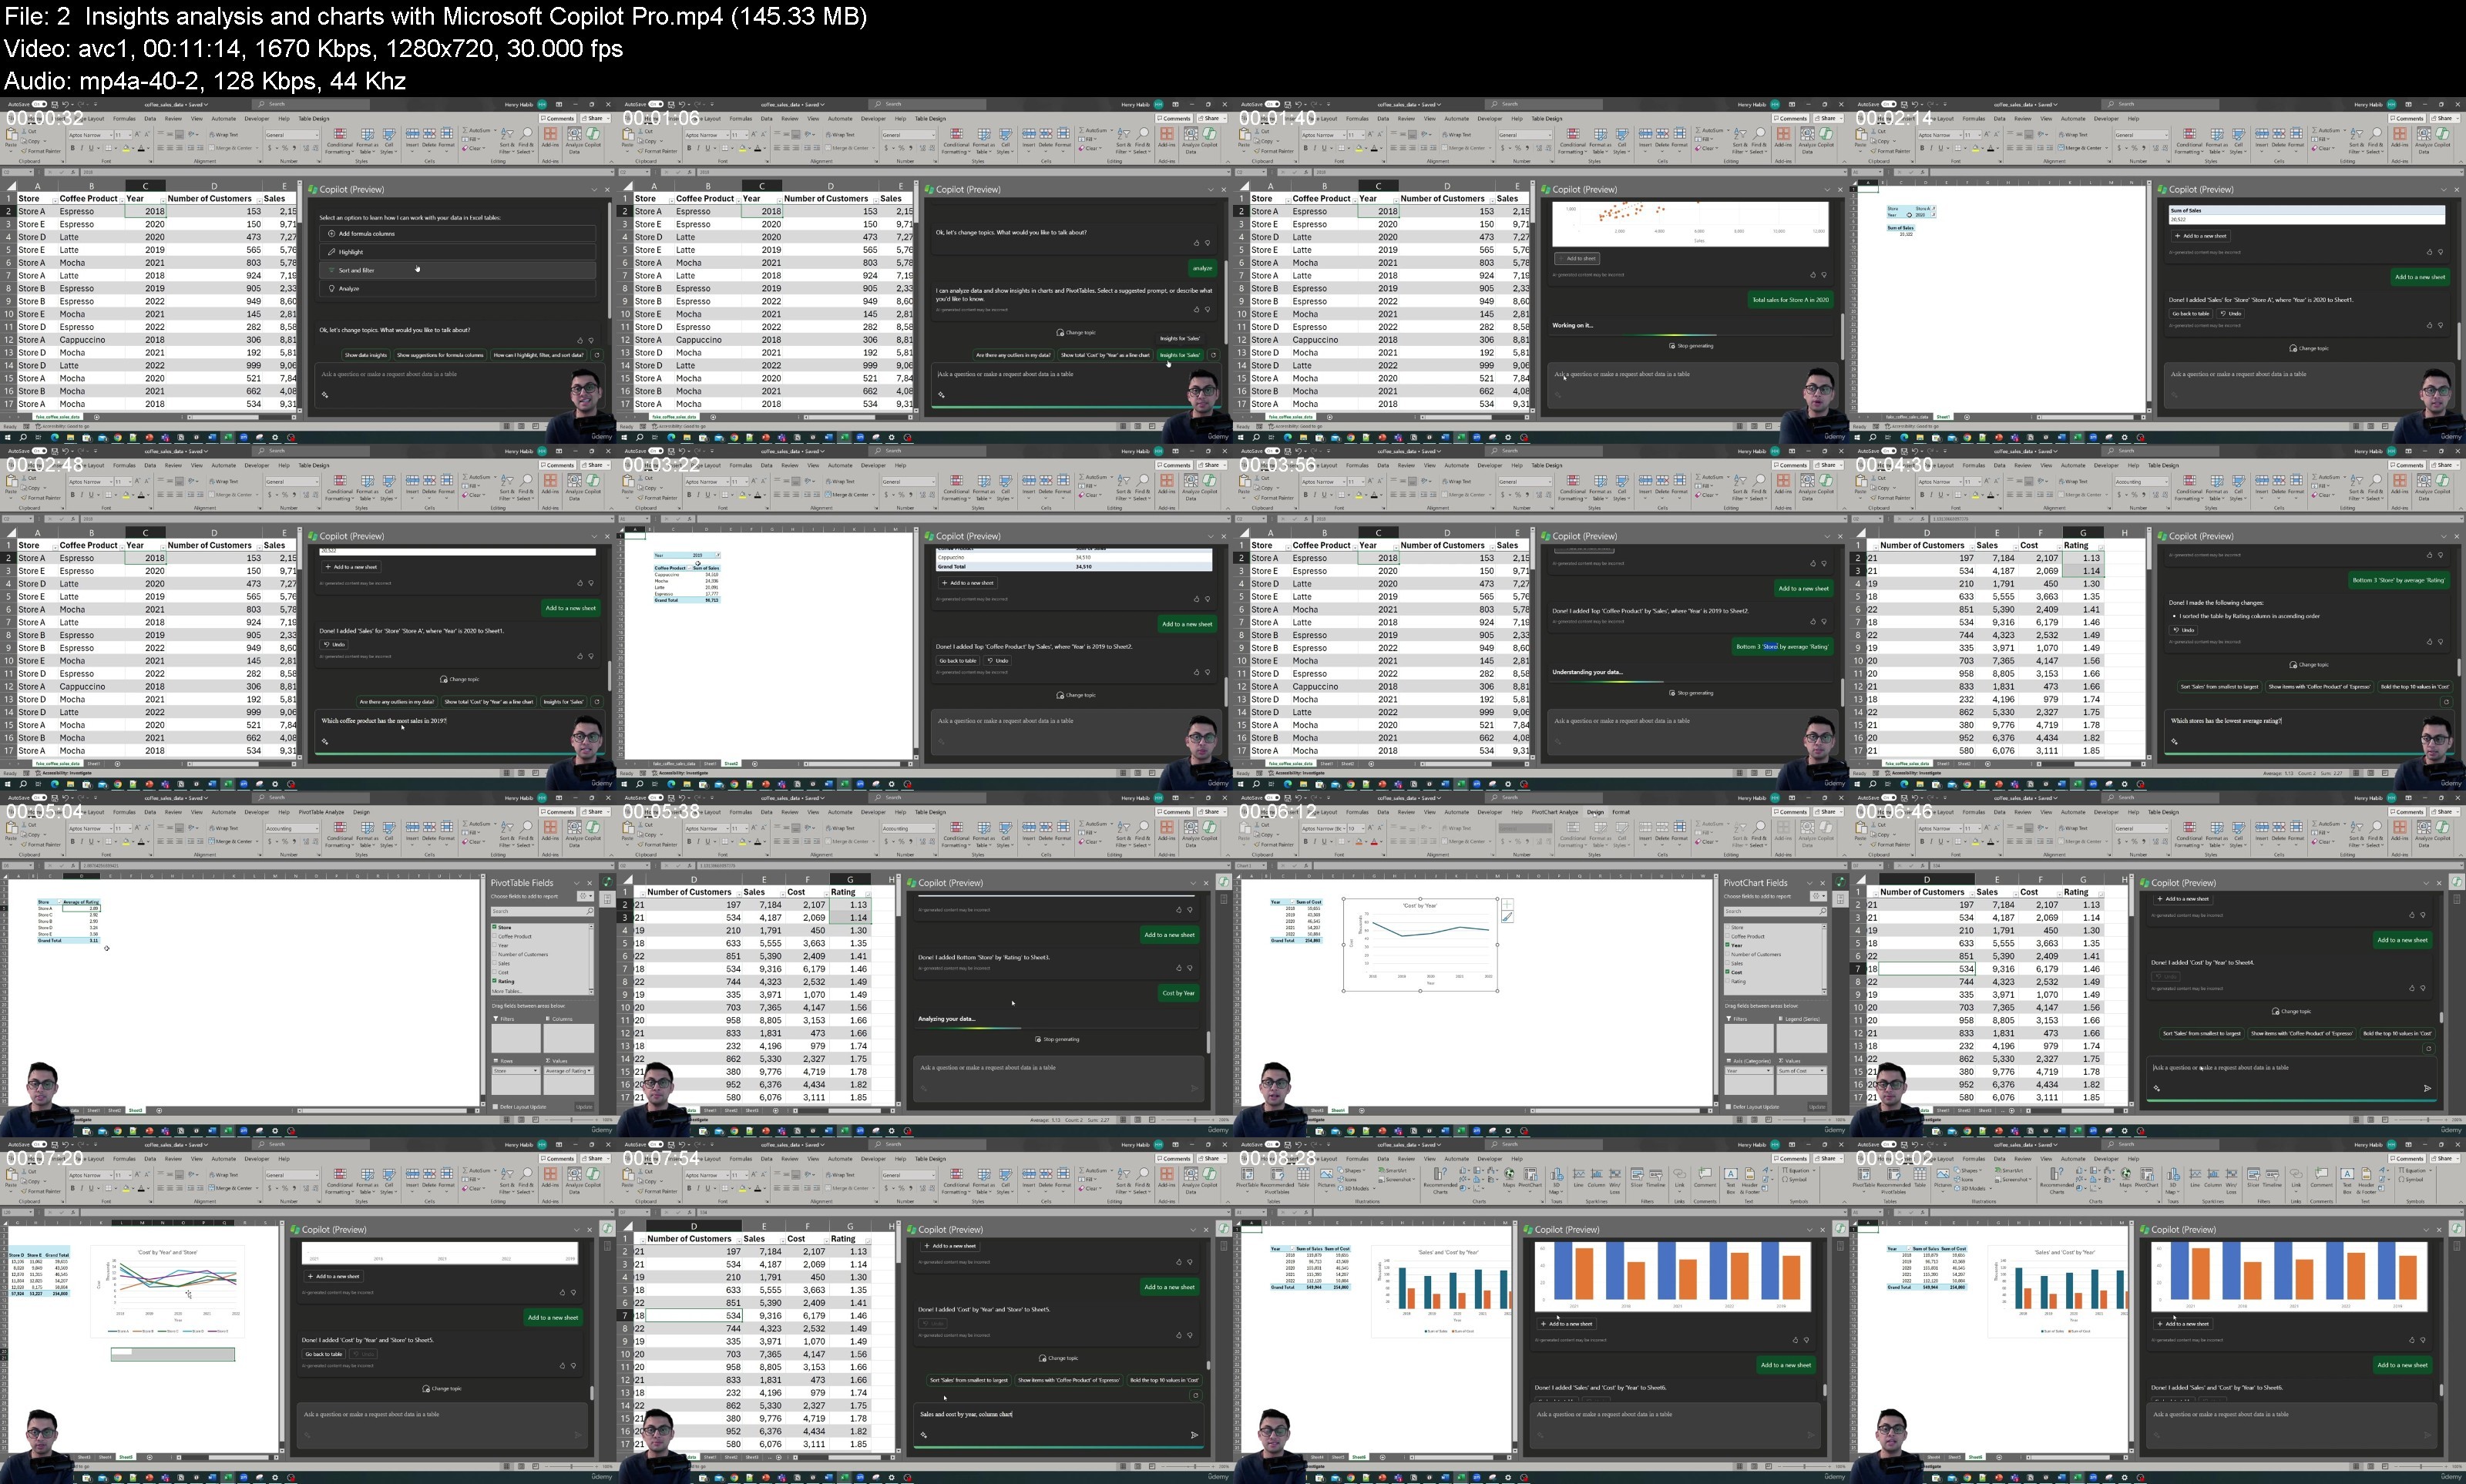Open Table Design tab in 00:00:32 frame
2466x1484 pixels.
point(314,119)
